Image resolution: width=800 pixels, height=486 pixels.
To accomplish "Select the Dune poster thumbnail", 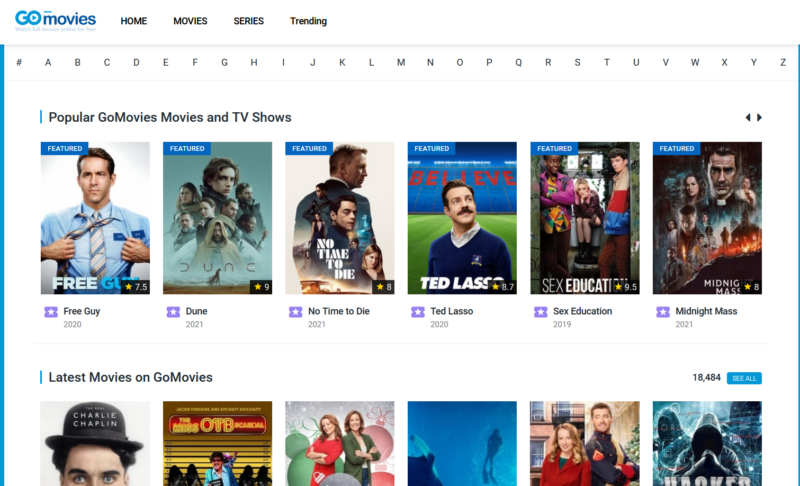I will coord(217,218).
